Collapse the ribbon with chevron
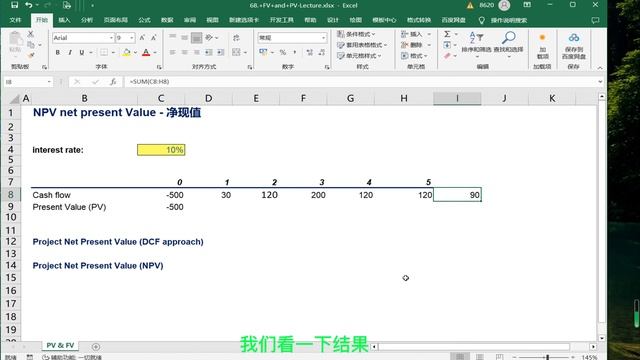Viewport: 640px width, 360px height. coord(600,68)
